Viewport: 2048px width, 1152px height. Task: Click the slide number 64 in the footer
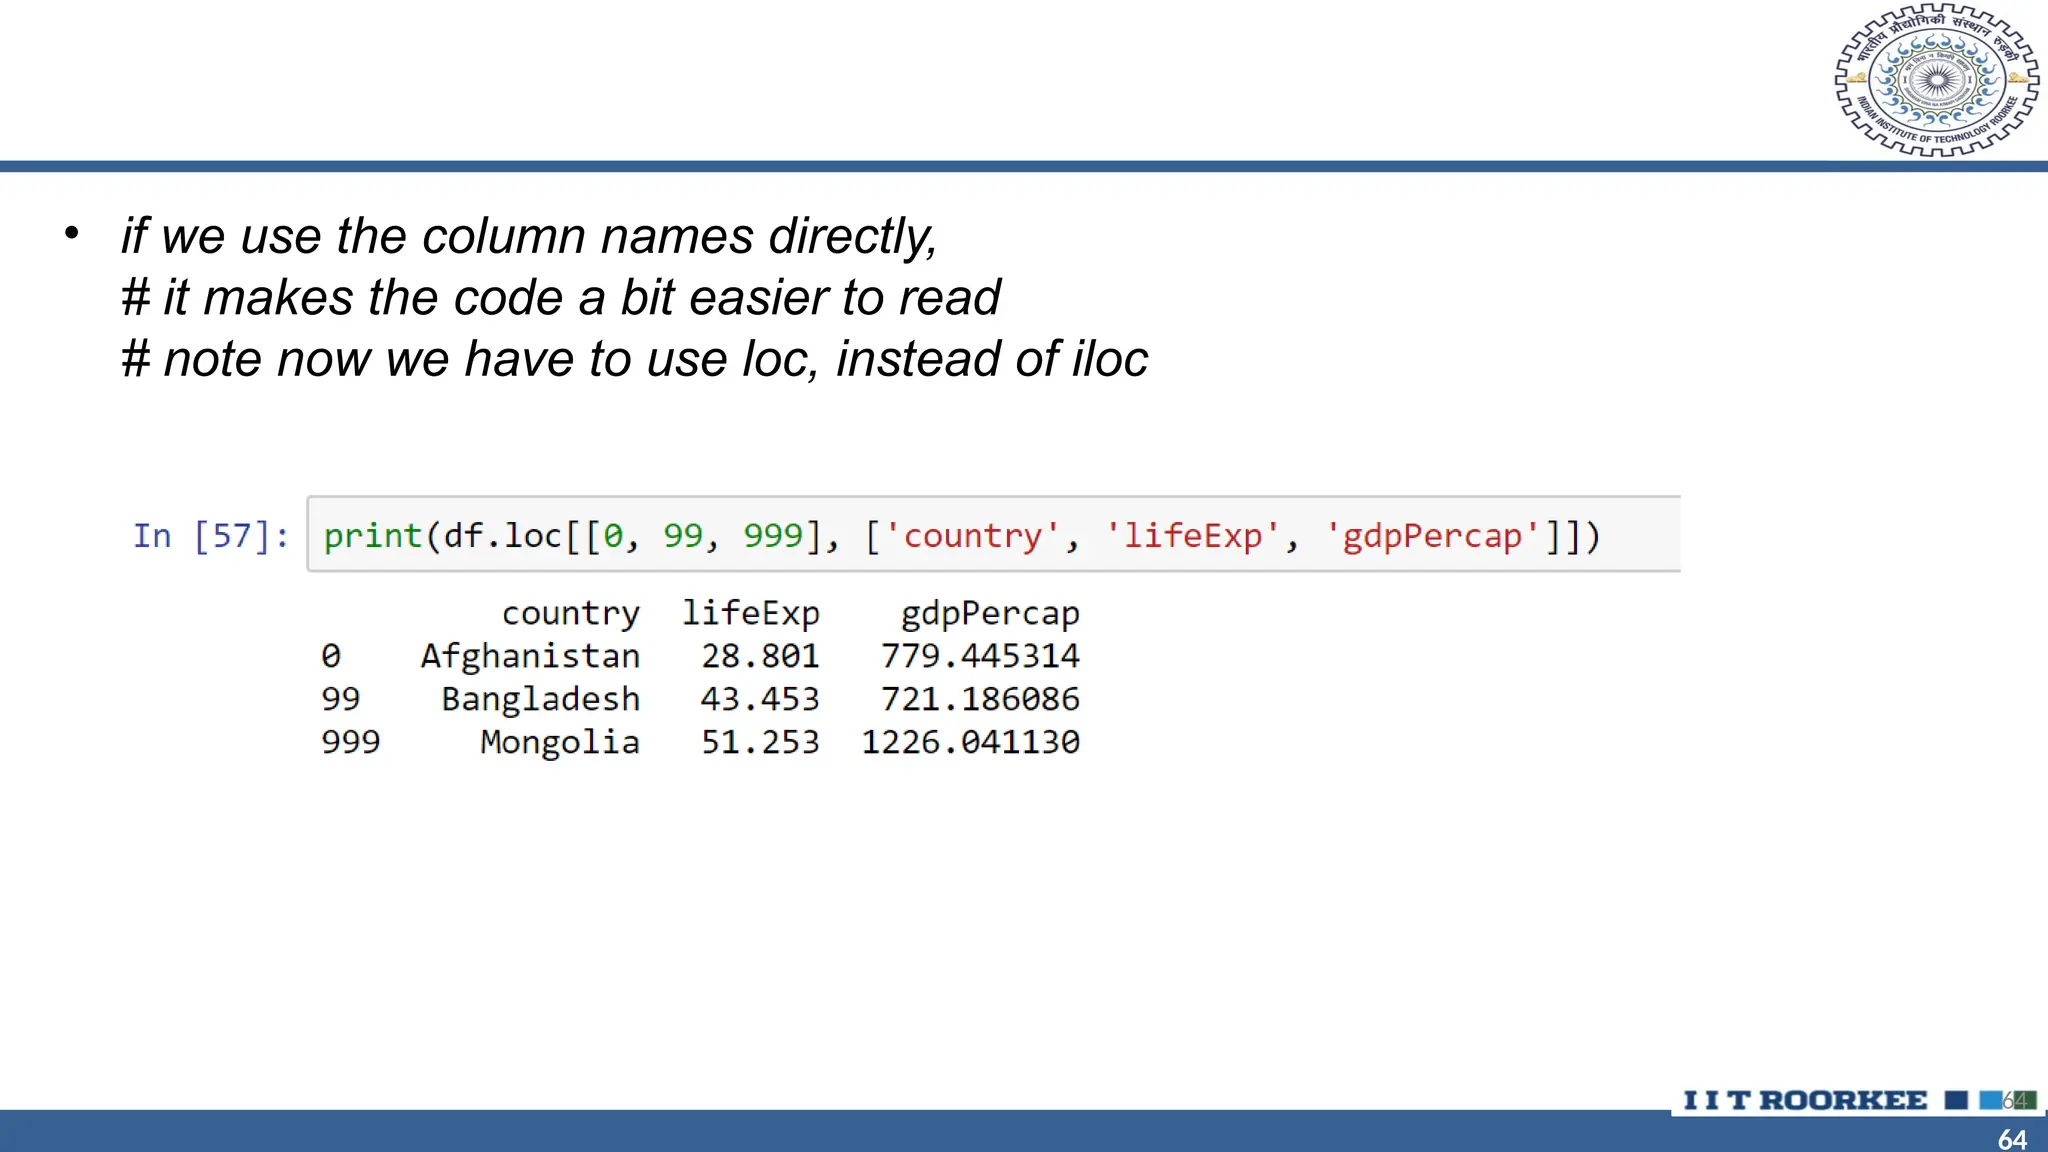point(2012,1139)
